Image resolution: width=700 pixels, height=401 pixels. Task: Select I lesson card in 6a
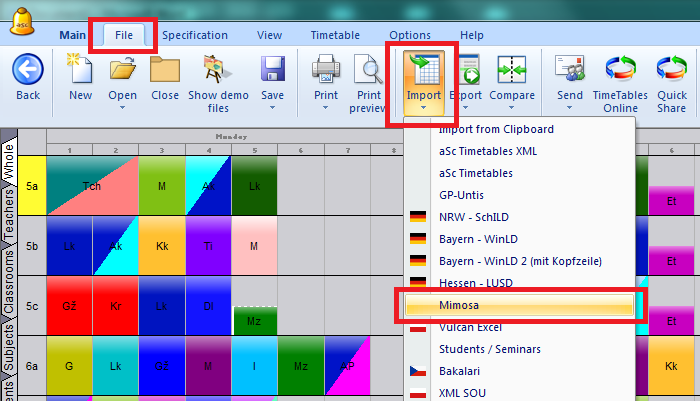coord(254,366)
